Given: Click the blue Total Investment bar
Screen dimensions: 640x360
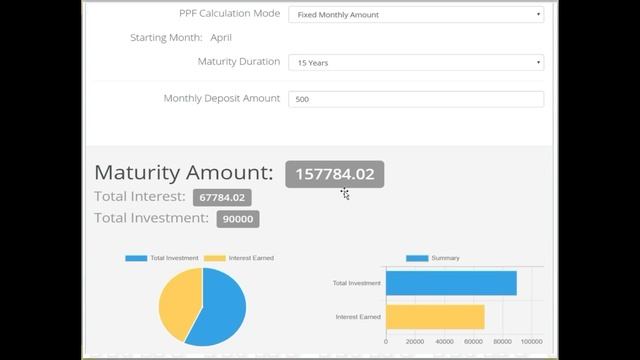Looking at the screenshot, I should (451, 283).
